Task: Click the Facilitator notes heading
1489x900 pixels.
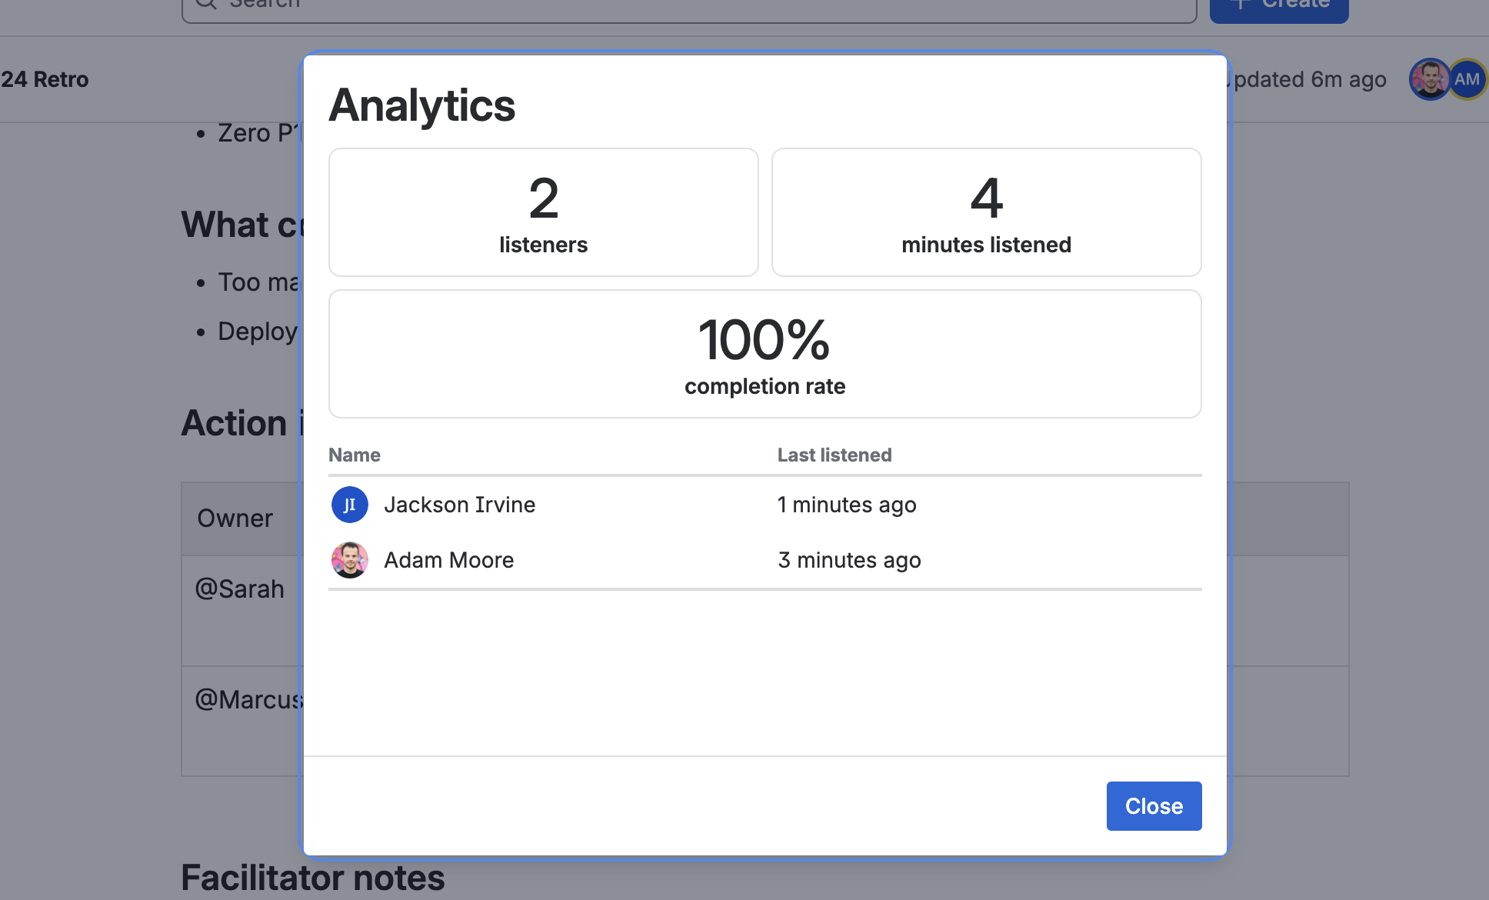Action: tap(312, 878)
